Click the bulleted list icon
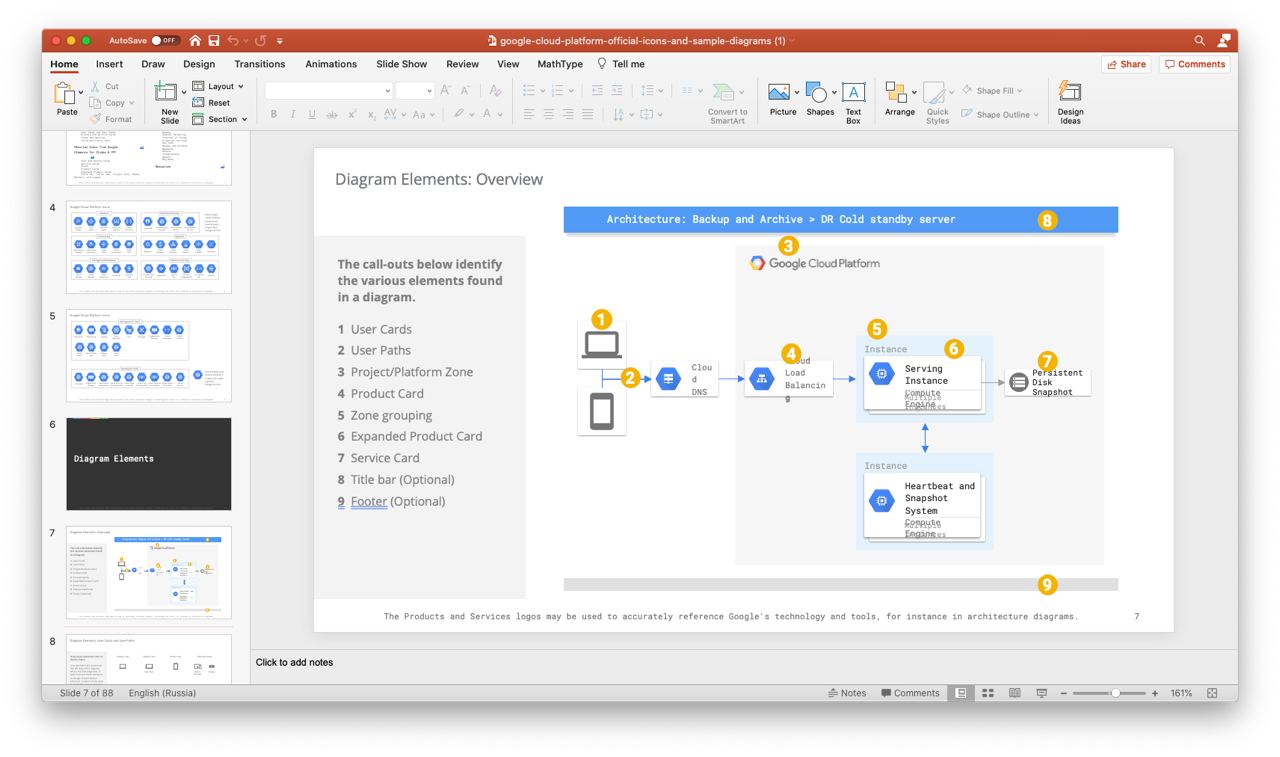Screen dimensions: 1280x757 [x=528, y=90]
